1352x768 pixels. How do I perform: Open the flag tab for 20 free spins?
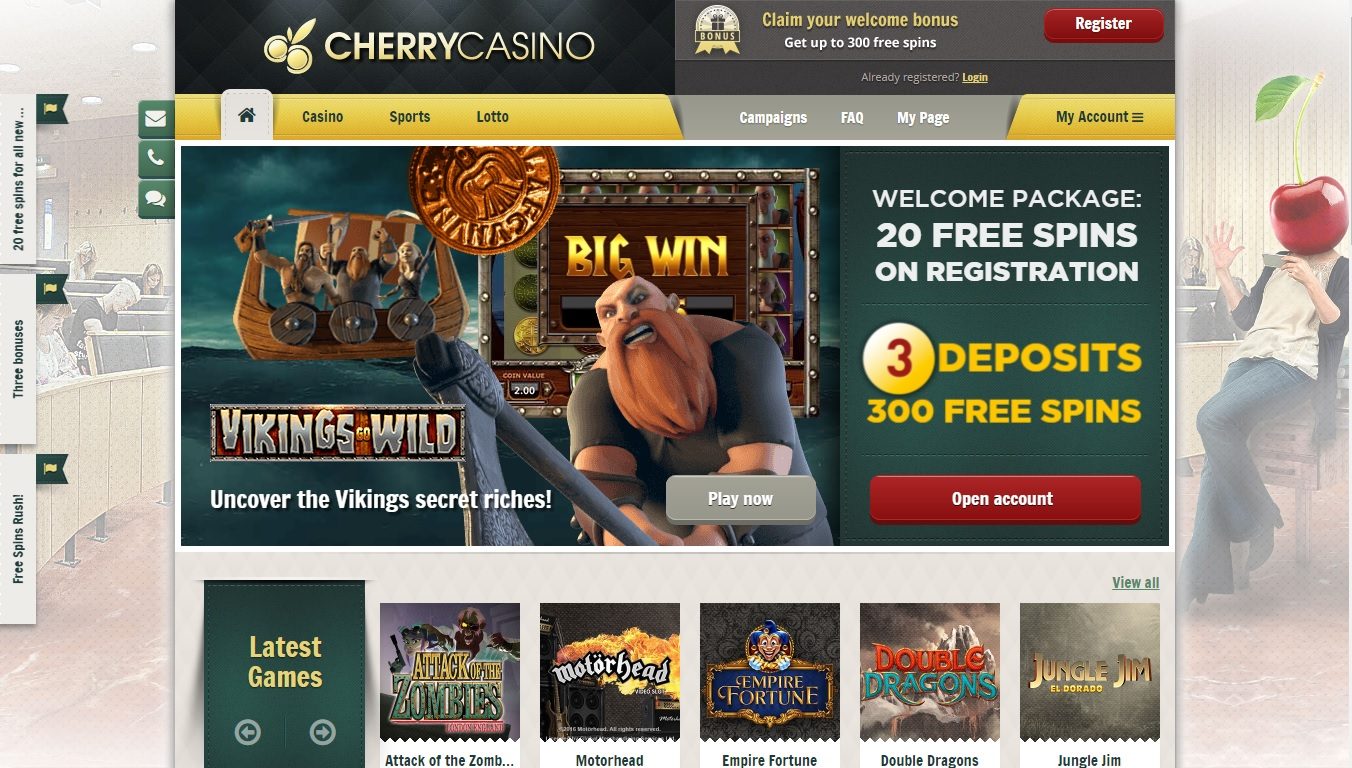52,108
